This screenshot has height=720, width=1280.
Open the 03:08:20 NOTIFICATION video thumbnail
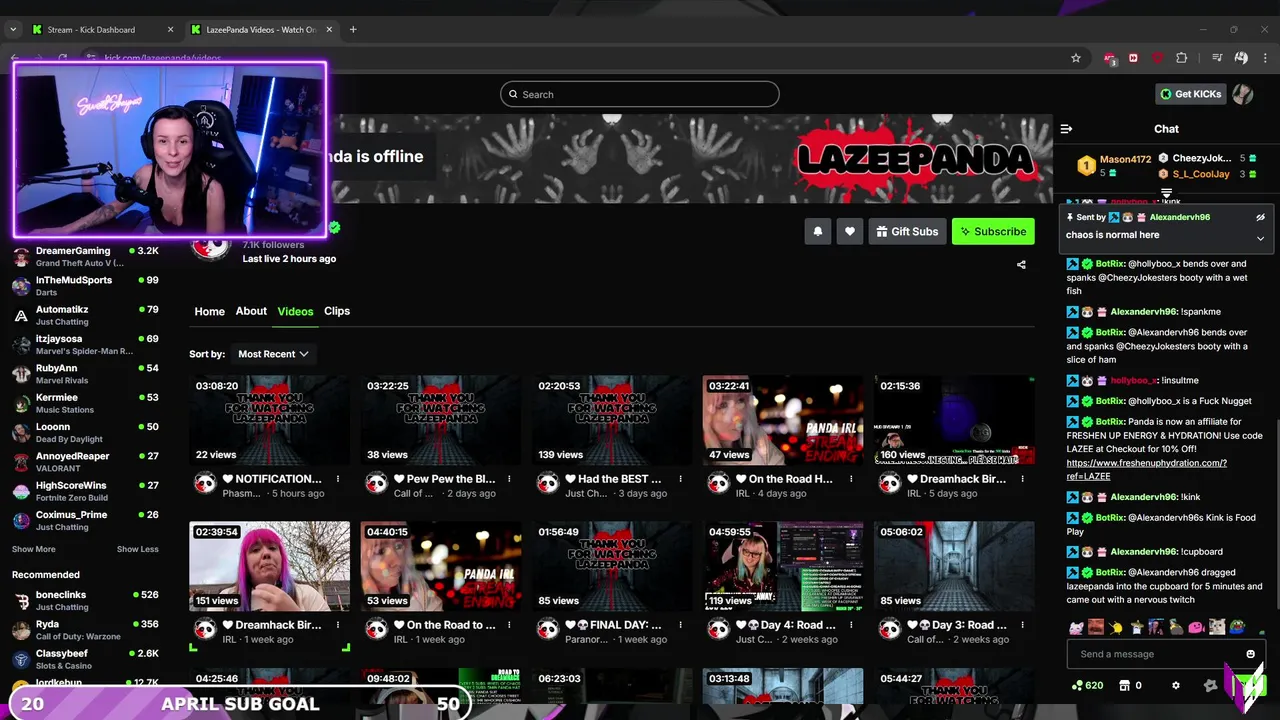pos(269,420)
